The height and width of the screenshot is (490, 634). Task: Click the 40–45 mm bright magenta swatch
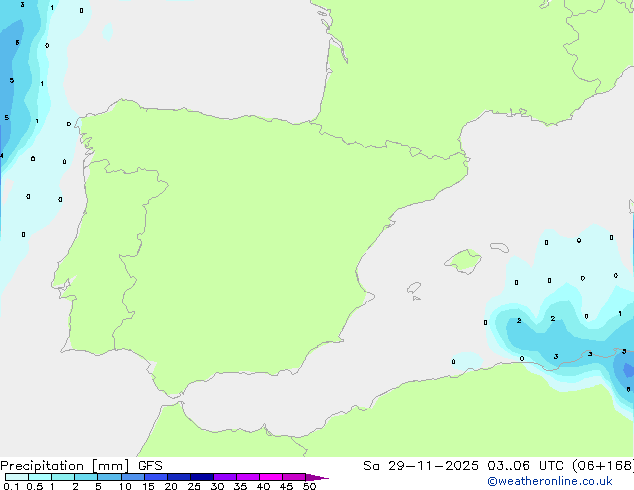click(271, 477)
